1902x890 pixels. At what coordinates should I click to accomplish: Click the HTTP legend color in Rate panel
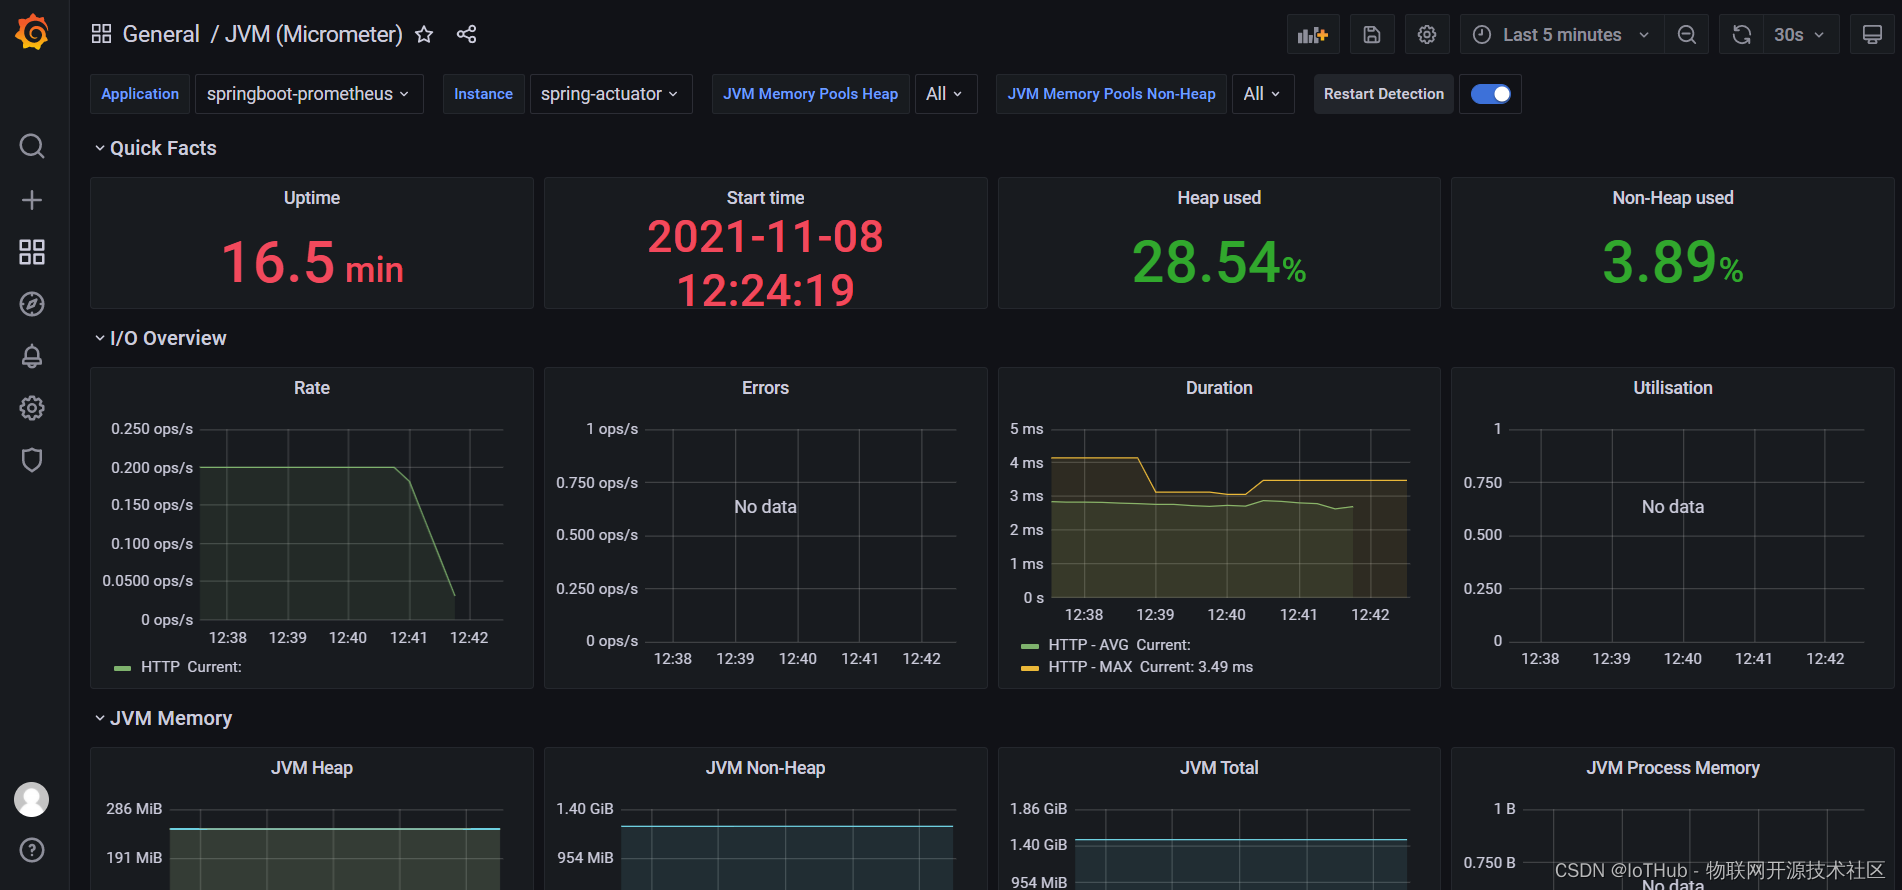pos(123,668)
